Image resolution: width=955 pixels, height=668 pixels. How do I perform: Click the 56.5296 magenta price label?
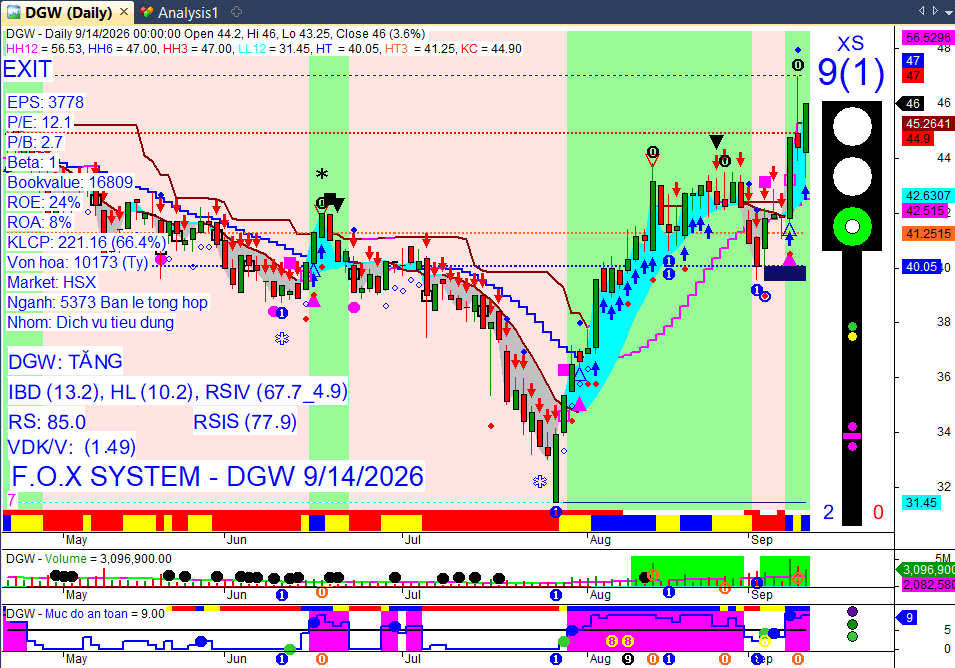point(928,38)
